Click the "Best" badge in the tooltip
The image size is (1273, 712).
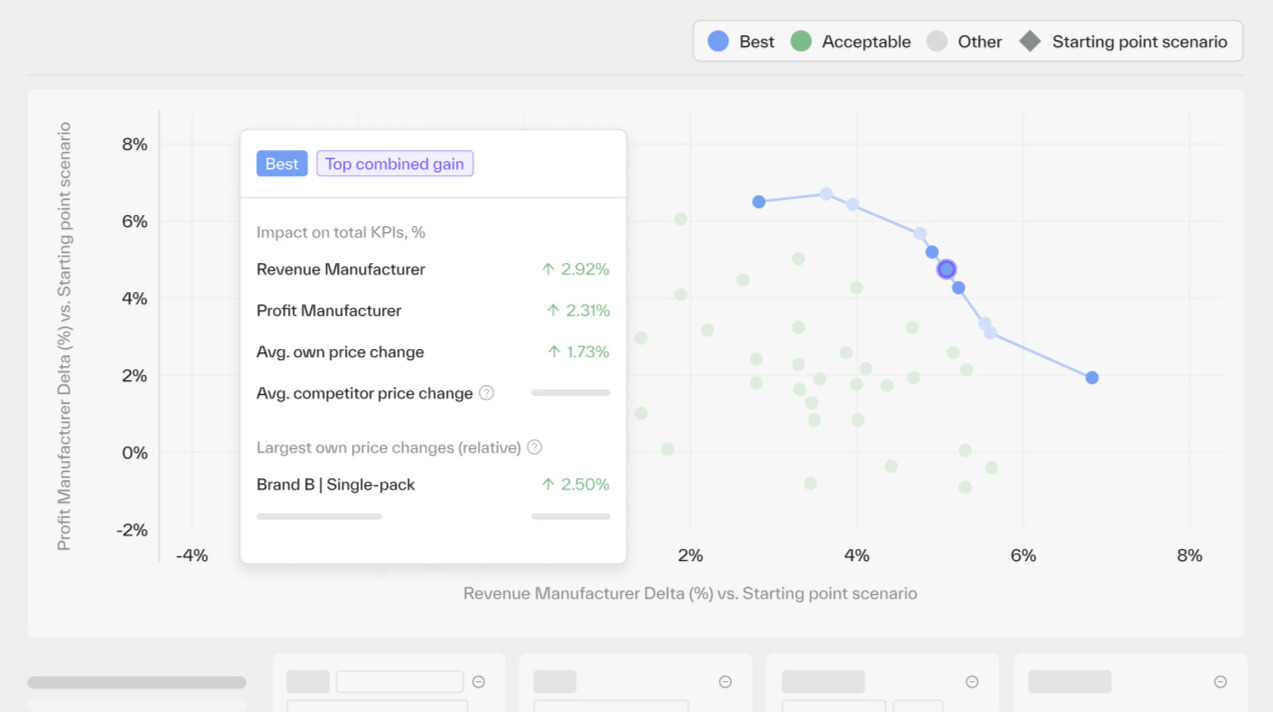[x=281, y=163]
